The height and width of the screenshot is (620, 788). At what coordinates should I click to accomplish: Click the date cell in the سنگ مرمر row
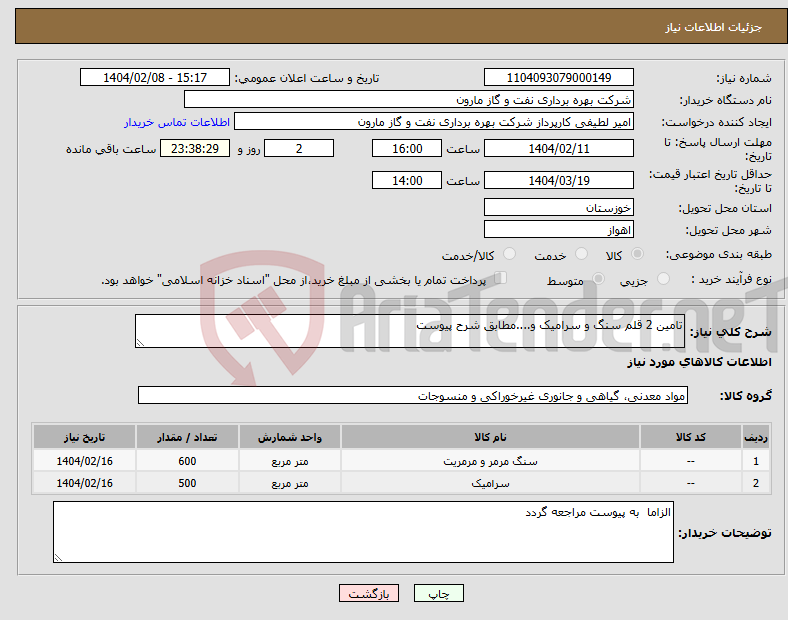point(84,461)
